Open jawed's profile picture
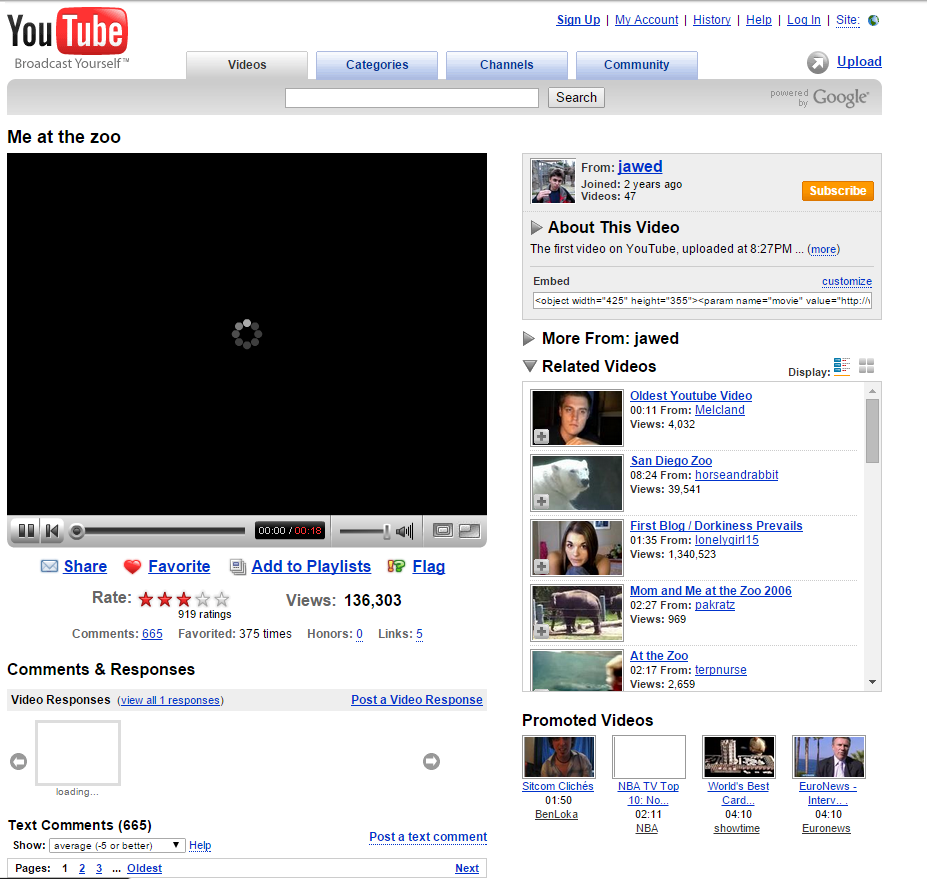The width and height of the screenshot is (927, 879). 553,181
